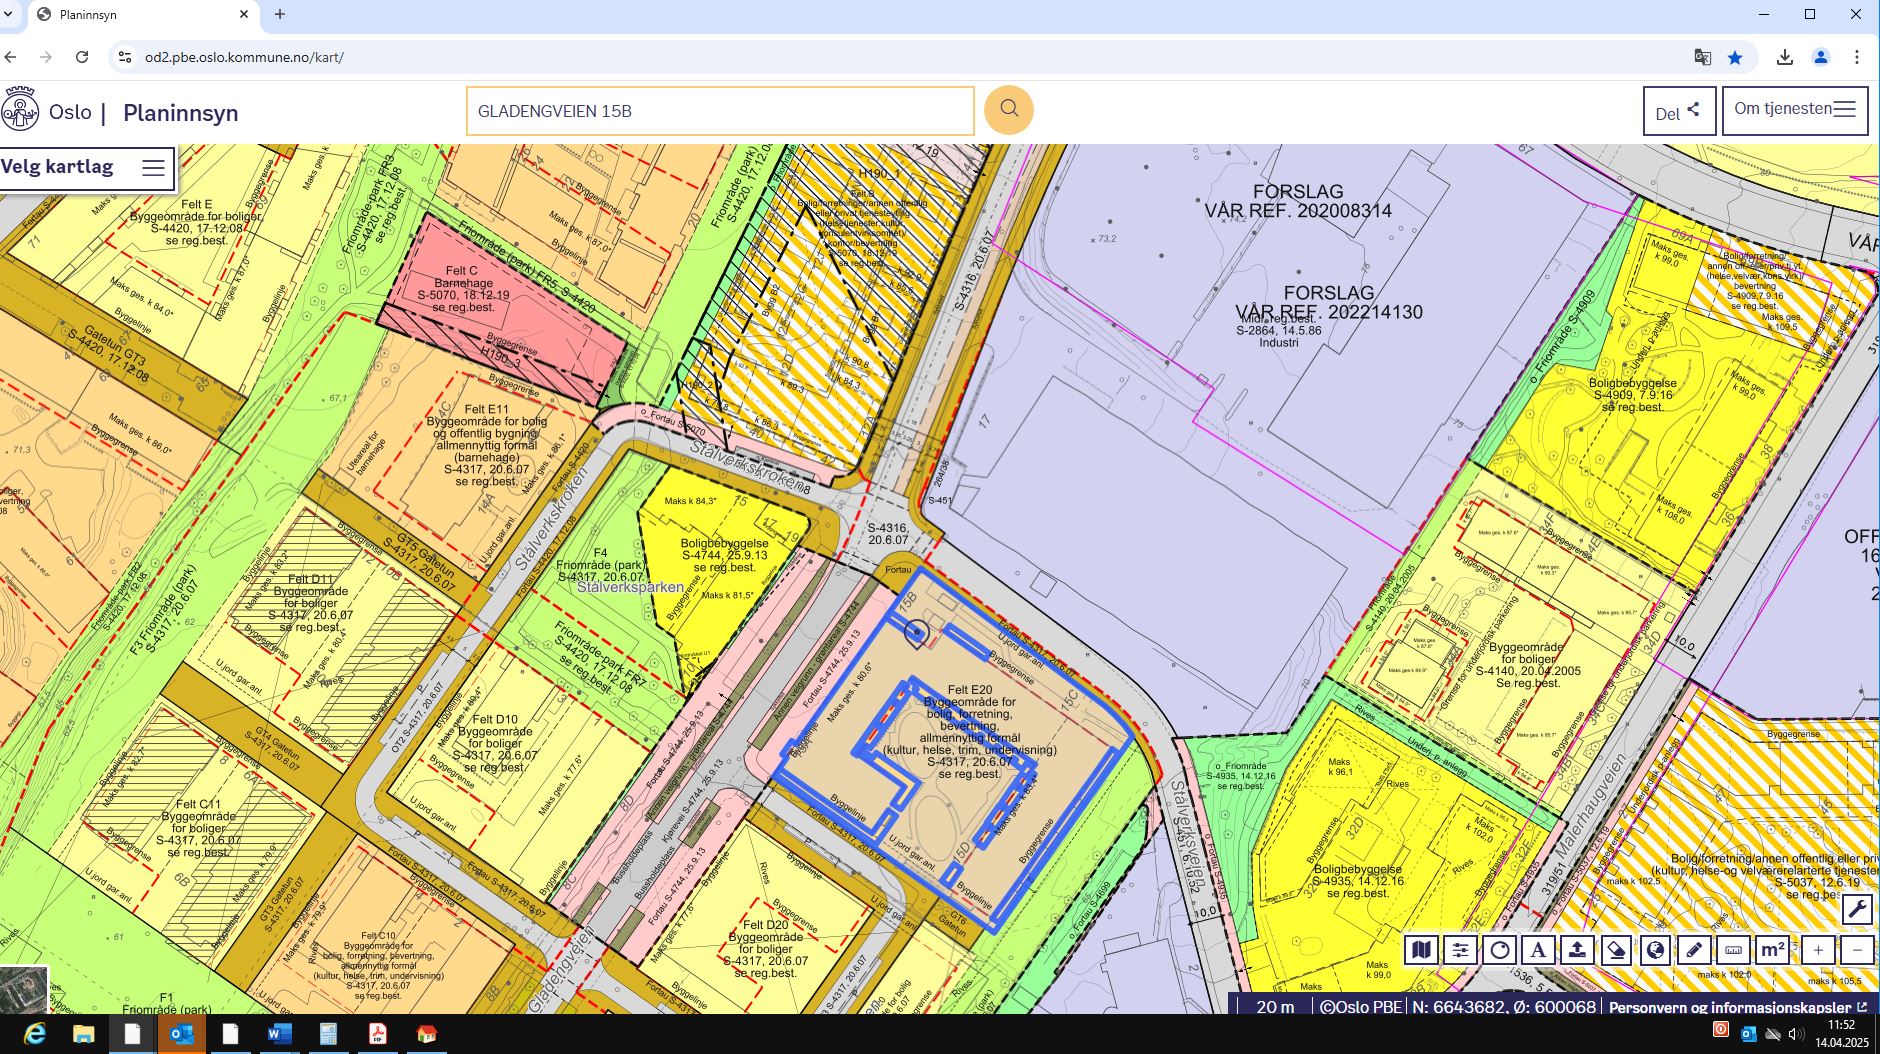Image resolution: width=1880 pixels, height=1054 pixels.
Task: Click the orange search magnifier button
Action: [1008, 110]
